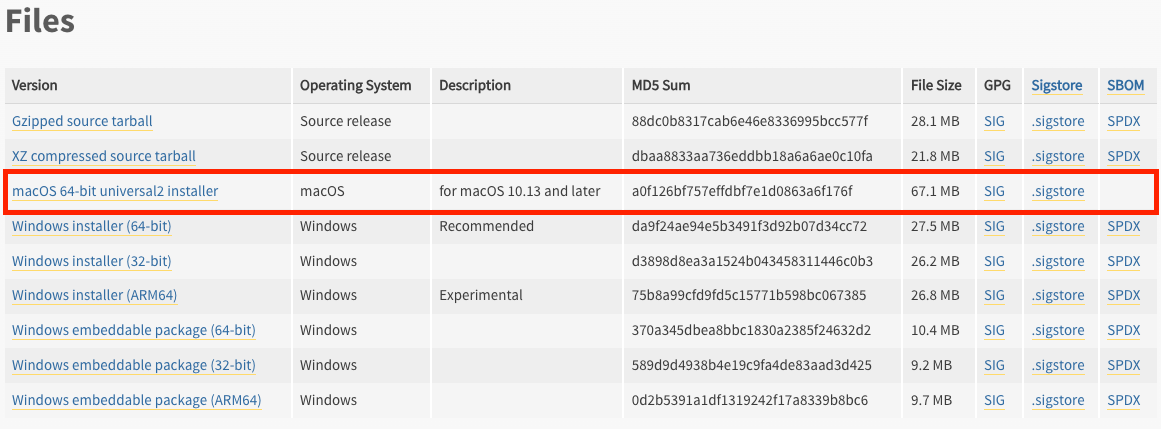Open SIG for Windows embeddable package (ARM64)
The width and height of the screenshot is (1161, 429).
coord(994,400)
